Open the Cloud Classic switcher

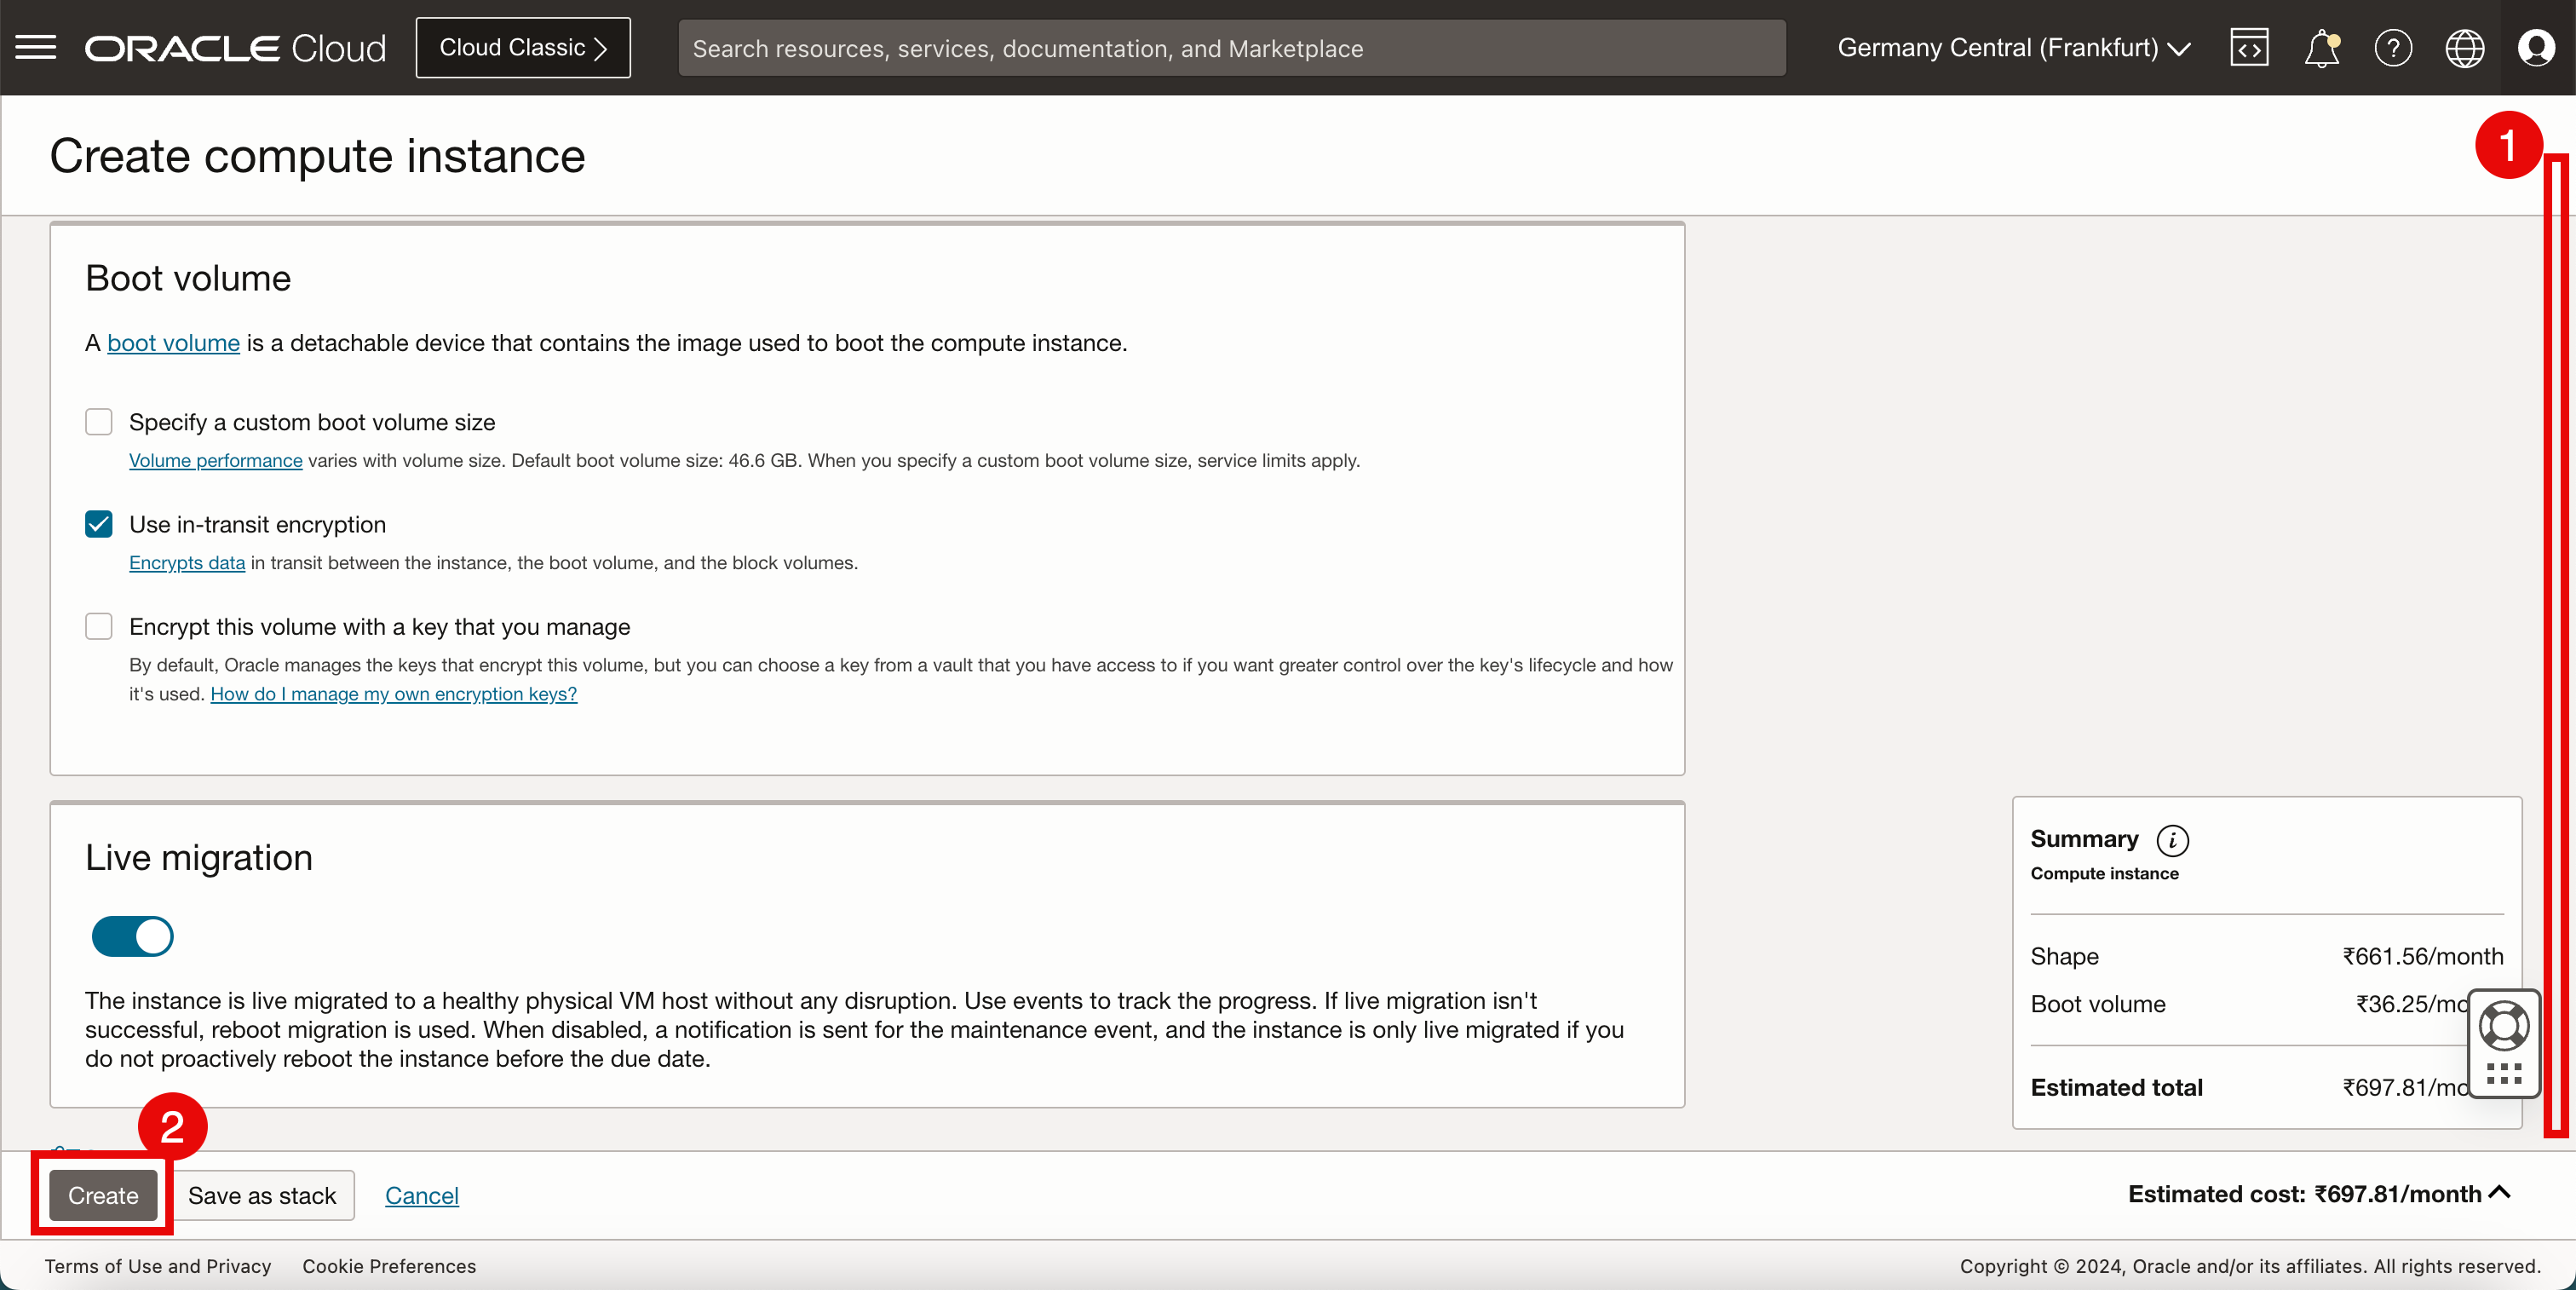pos(523,48)
